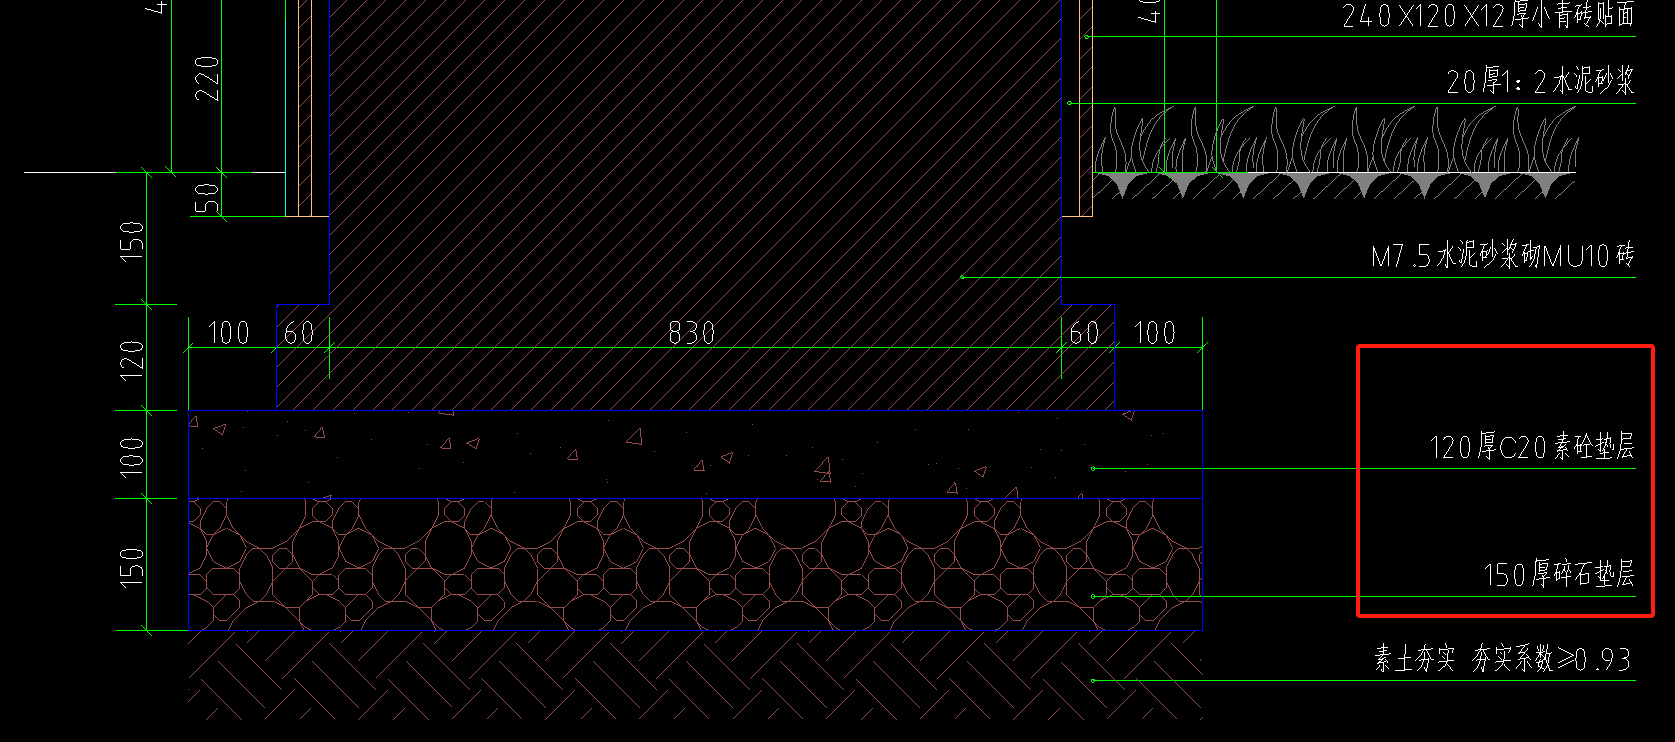Image resolution: width=1675 pixels, height=742 pixels.
Task: Click the 'M7.5水泥砂浆砌MU10砖' label
Action: click(1503, 256)
